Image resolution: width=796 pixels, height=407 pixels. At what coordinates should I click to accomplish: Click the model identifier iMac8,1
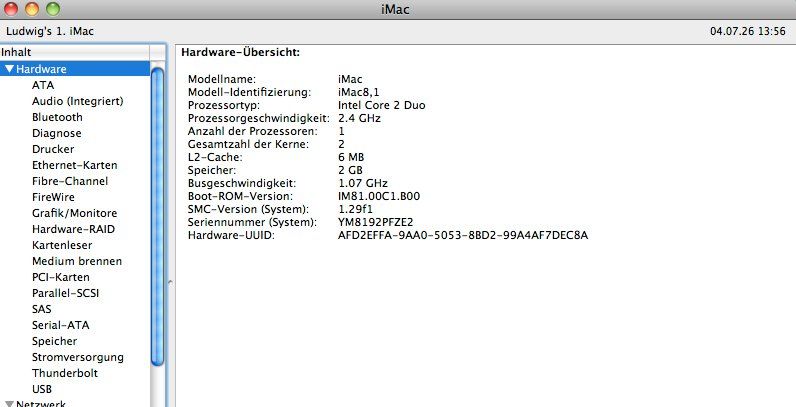pos(358,92)
